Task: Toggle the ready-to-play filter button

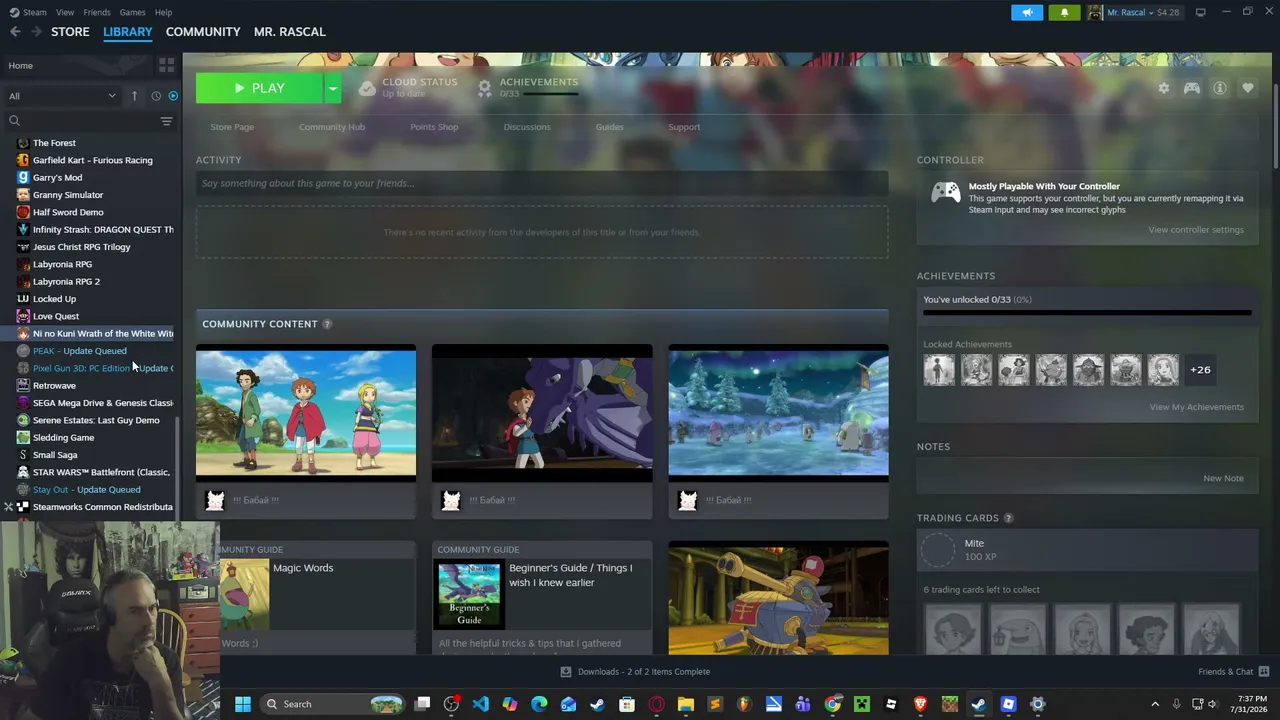Action: pos(173,96)
